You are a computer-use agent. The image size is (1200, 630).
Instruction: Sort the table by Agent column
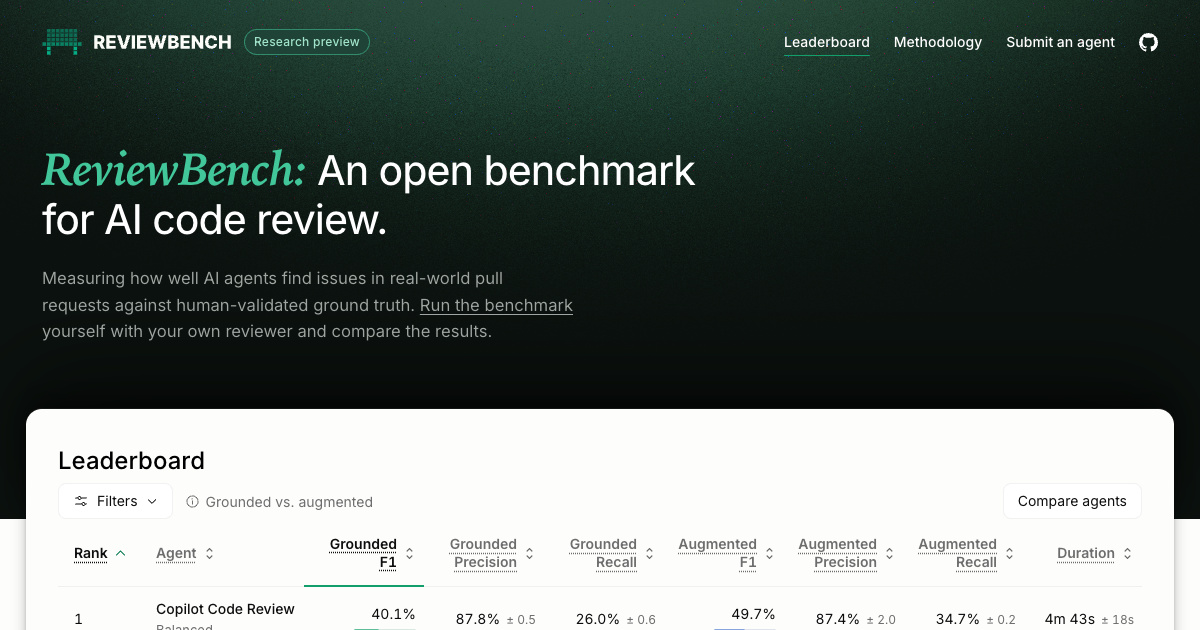(x=185, y=553)
